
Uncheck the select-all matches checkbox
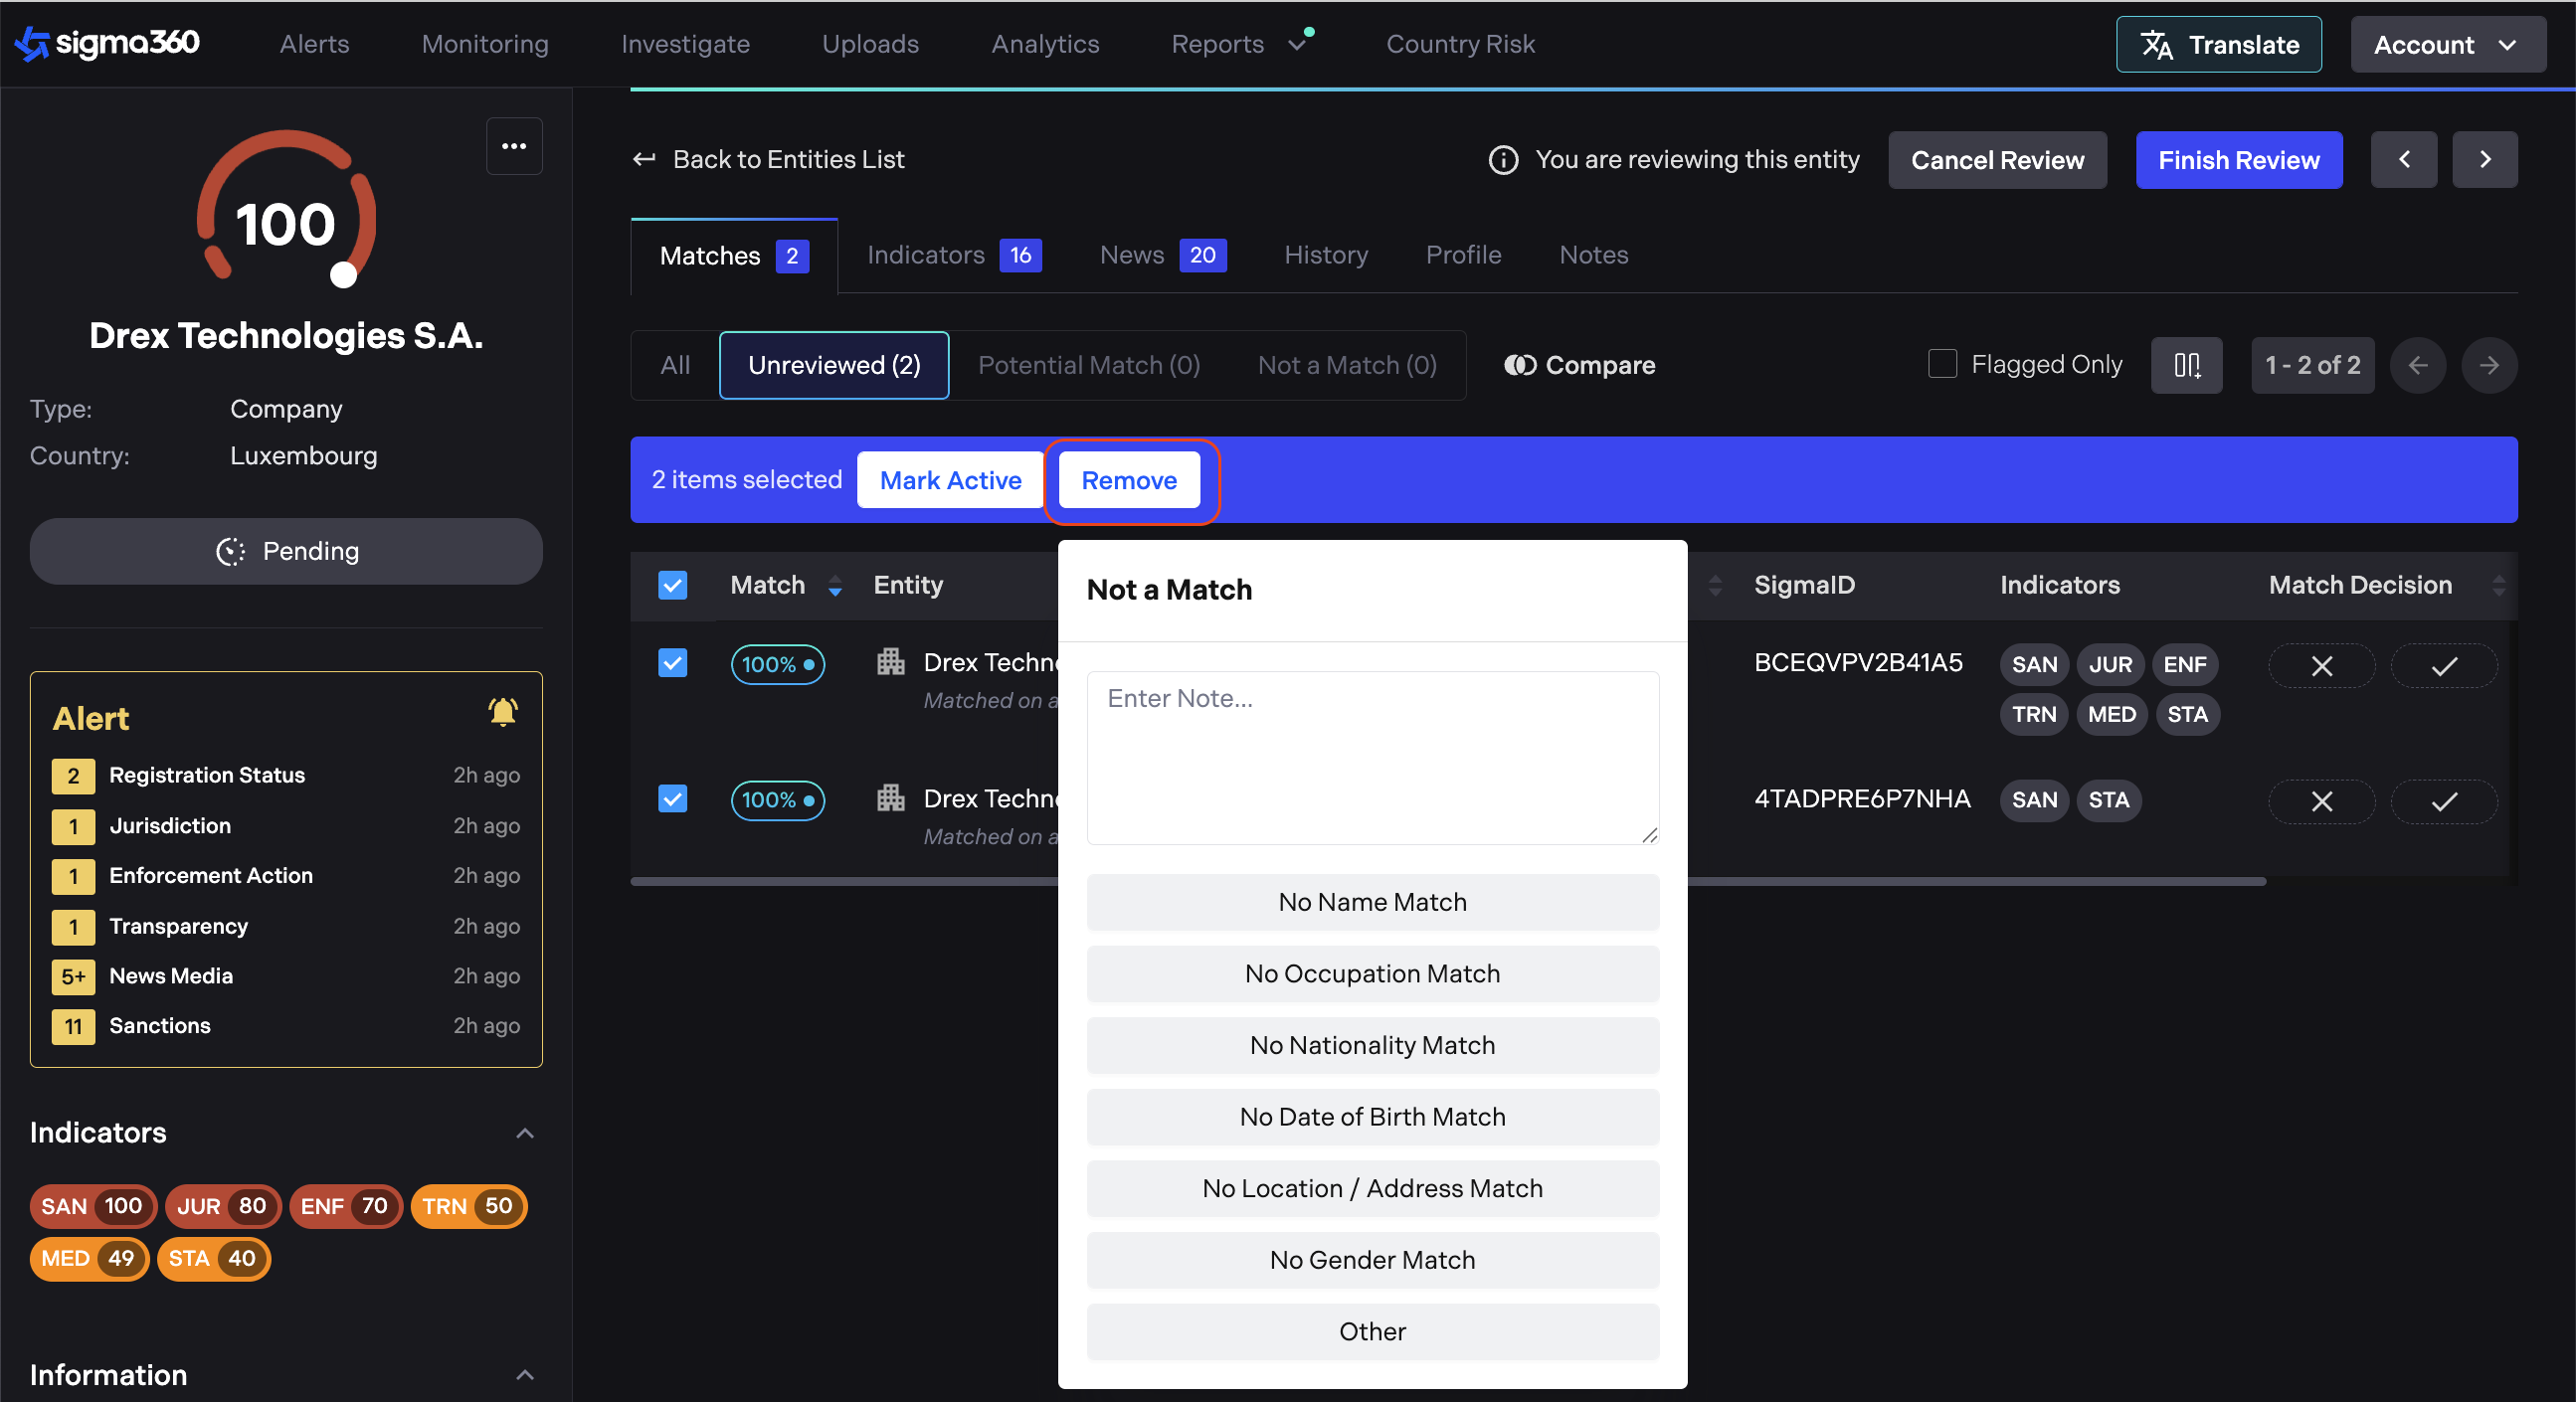click(x=673, y=585)
